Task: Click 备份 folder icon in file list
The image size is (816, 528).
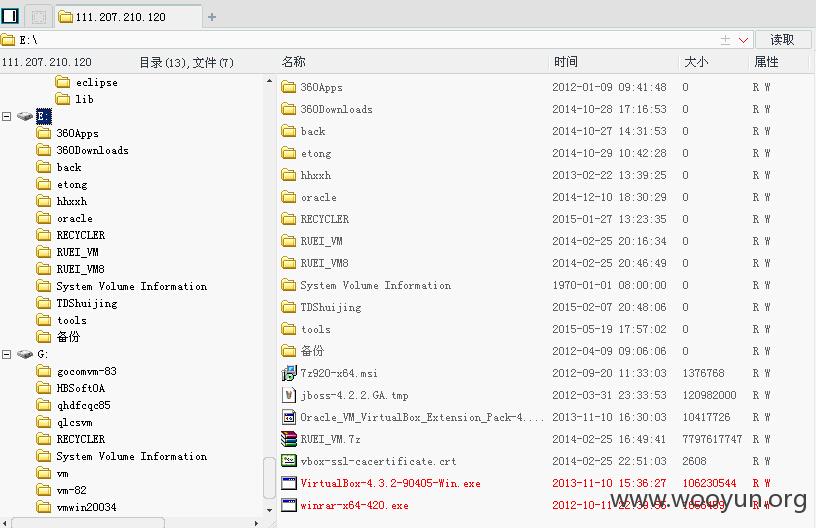Action: coord(289,351)
